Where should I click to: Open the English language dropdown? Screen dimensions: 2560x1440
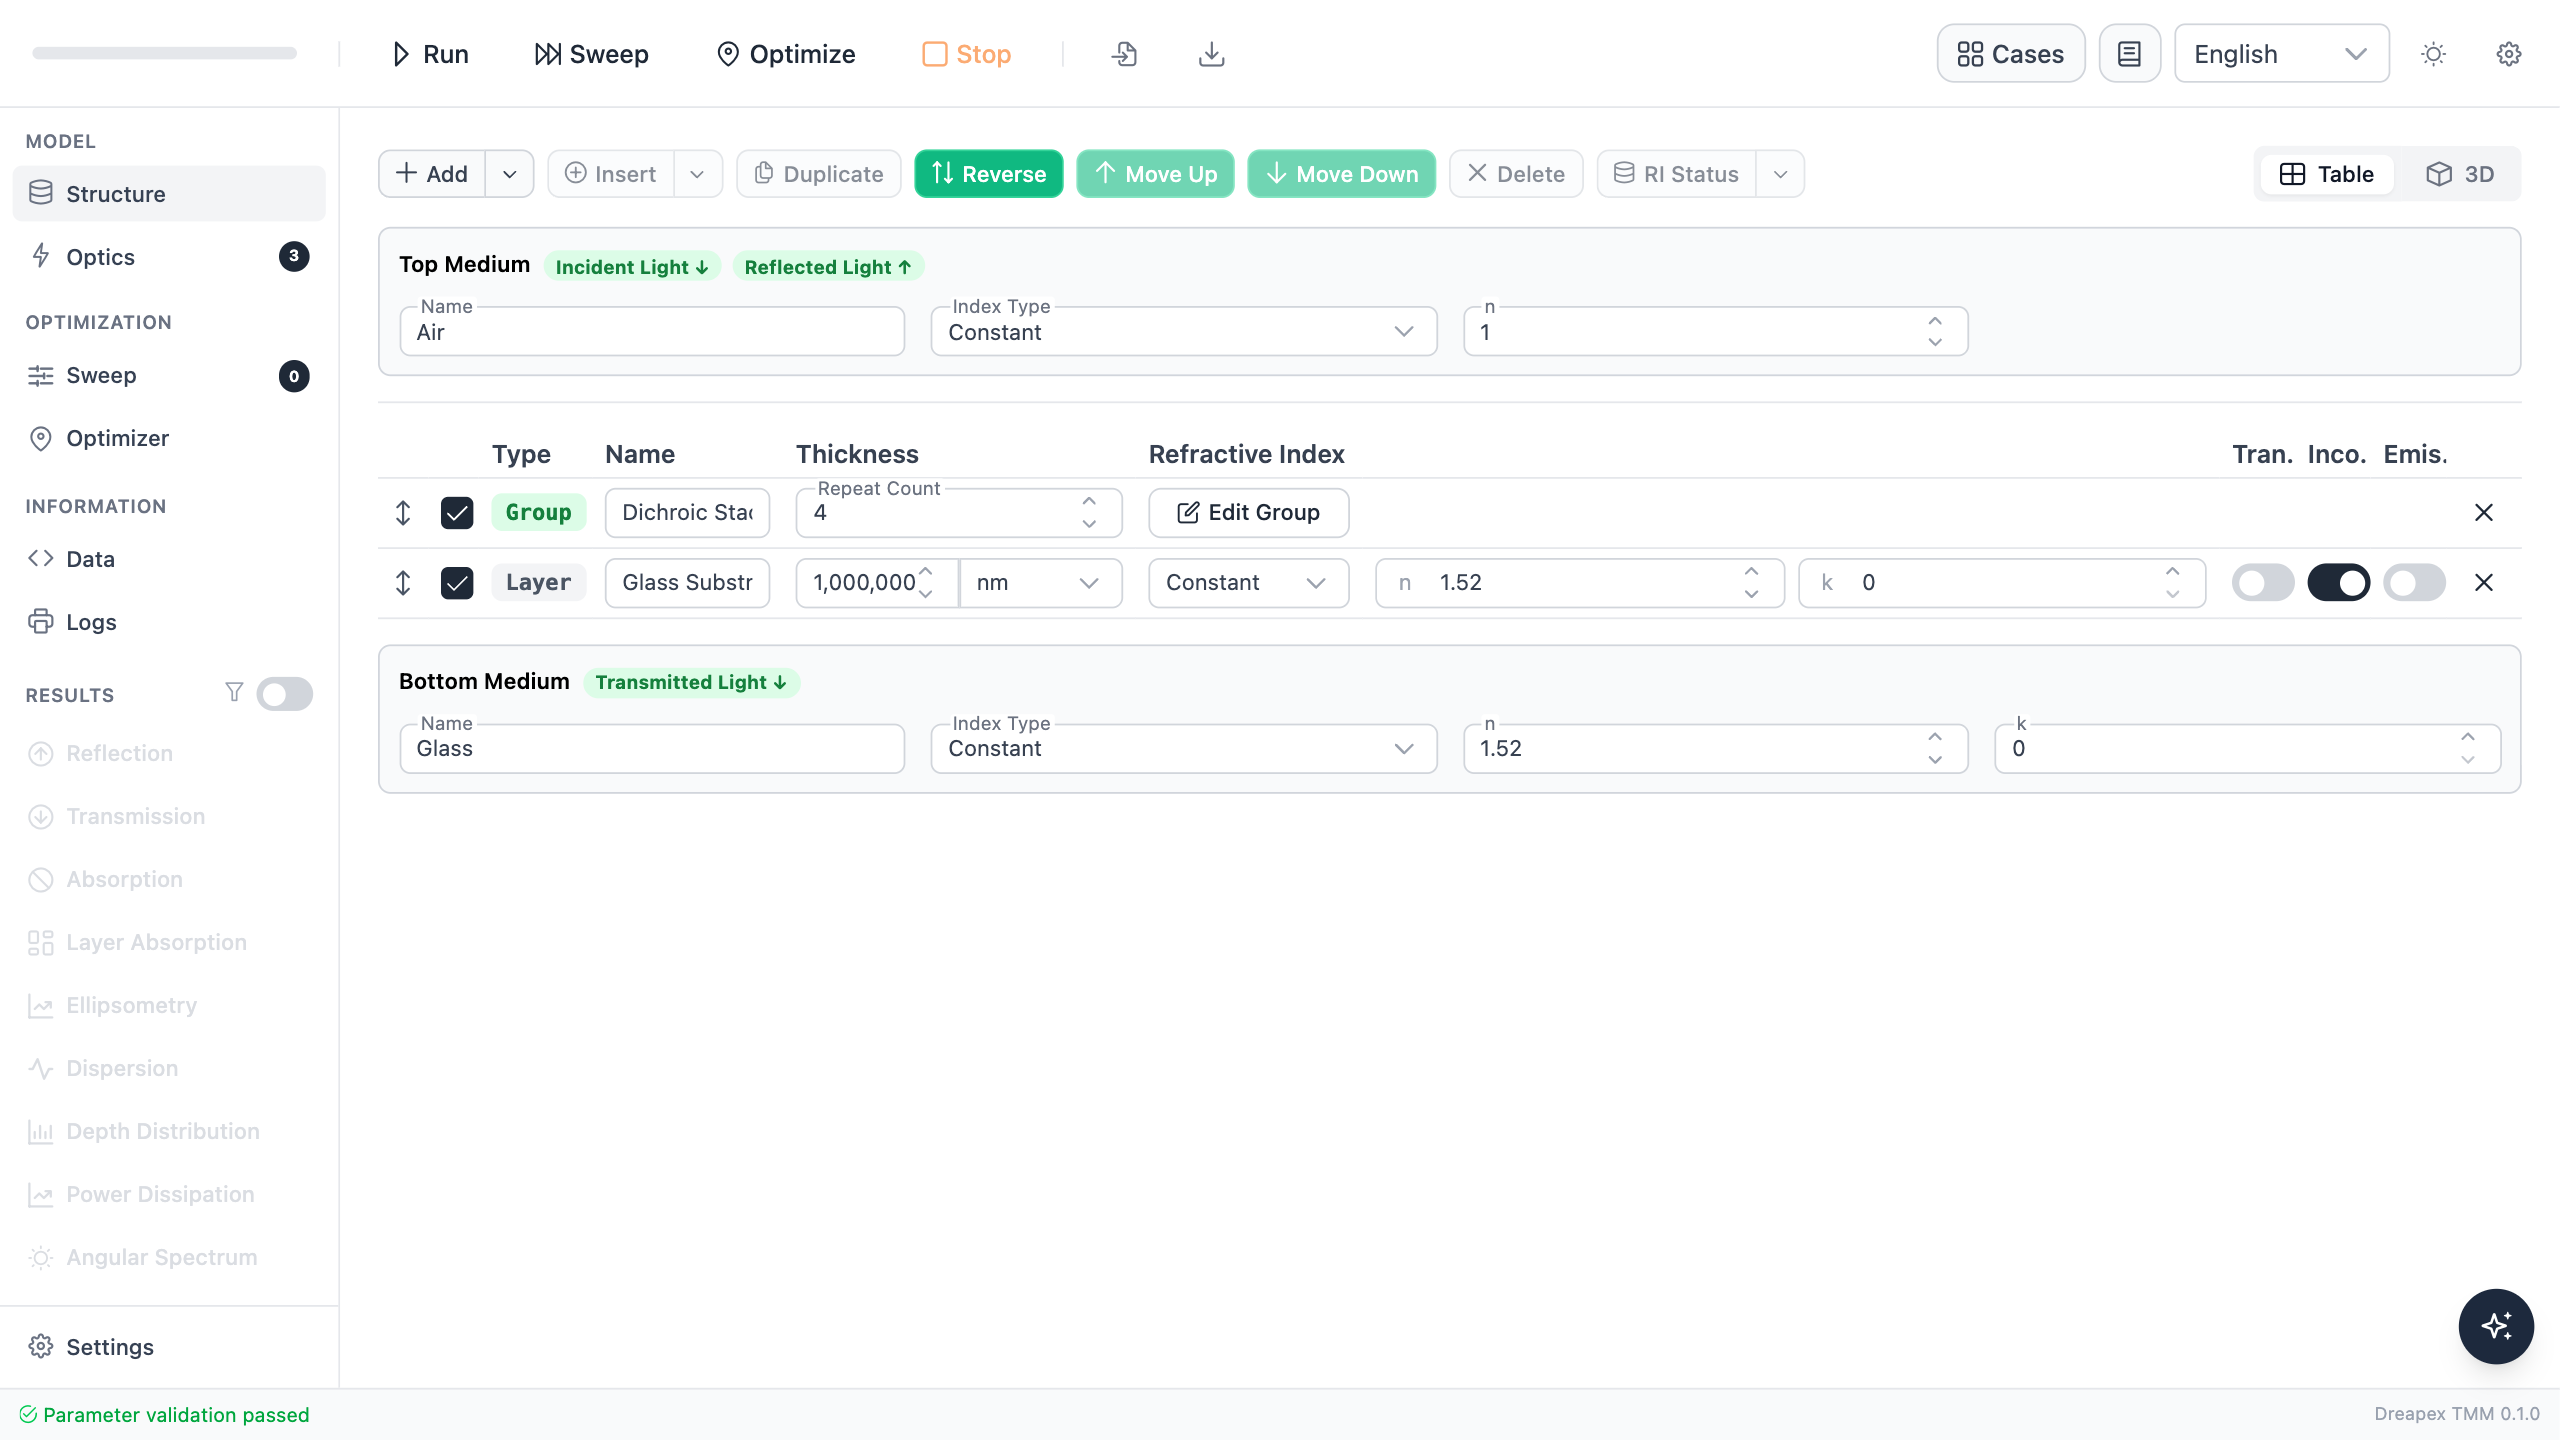click(2281, 54)
